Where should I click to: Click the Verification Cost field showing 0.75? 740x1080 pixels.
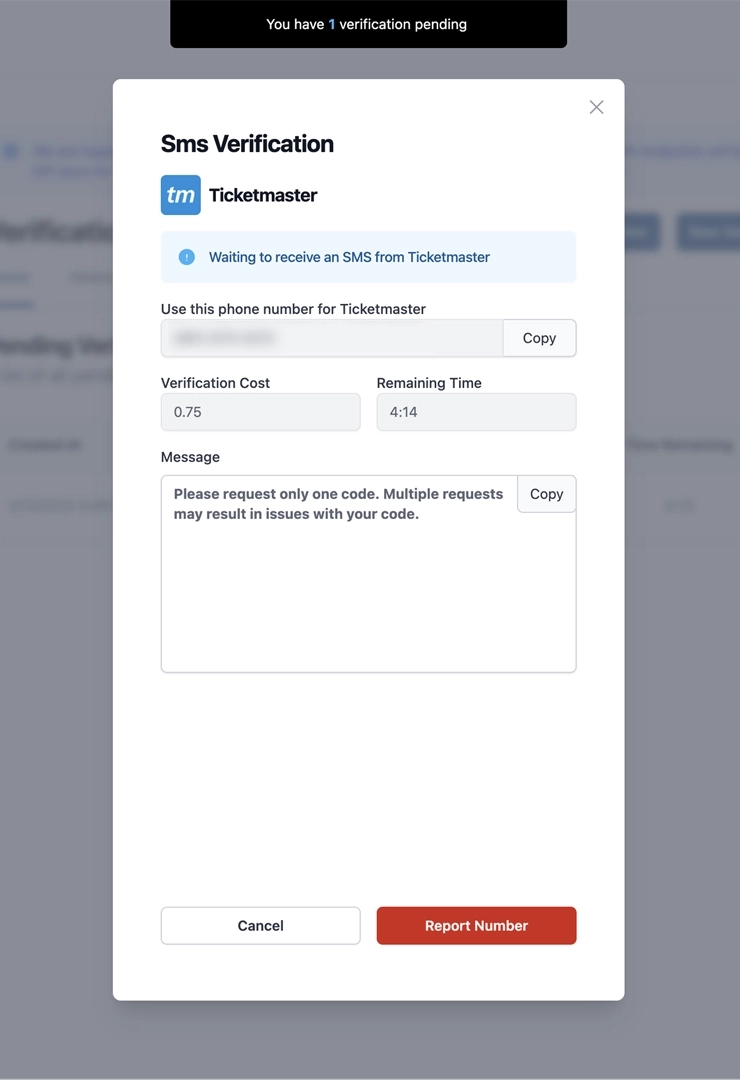click(x=260, y=412)
